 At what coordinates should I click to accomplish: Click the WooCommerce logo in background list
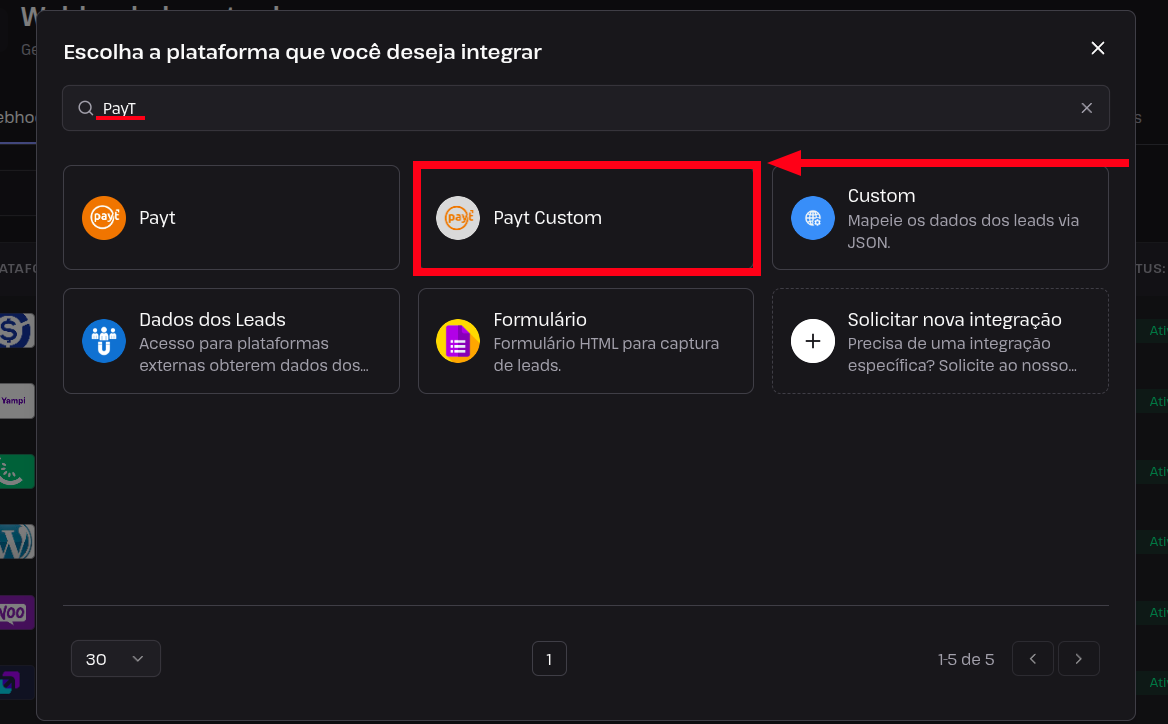click(17, 612)
